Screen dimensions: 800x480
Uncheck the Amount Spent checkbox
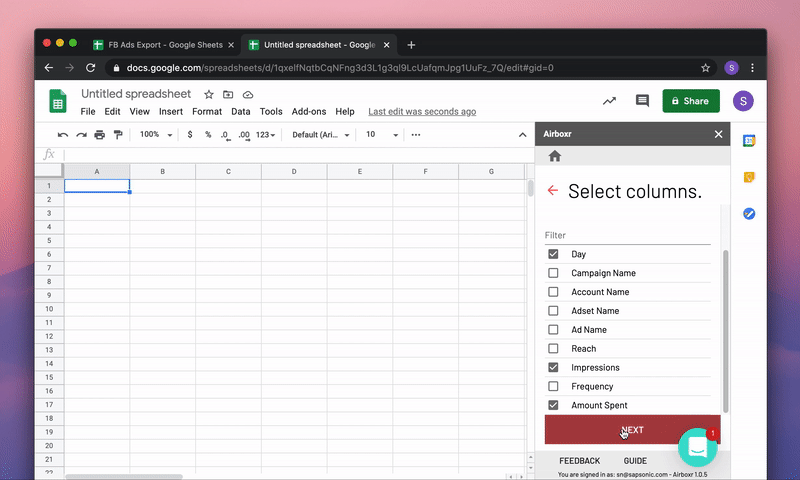click(x=553, y=405)
